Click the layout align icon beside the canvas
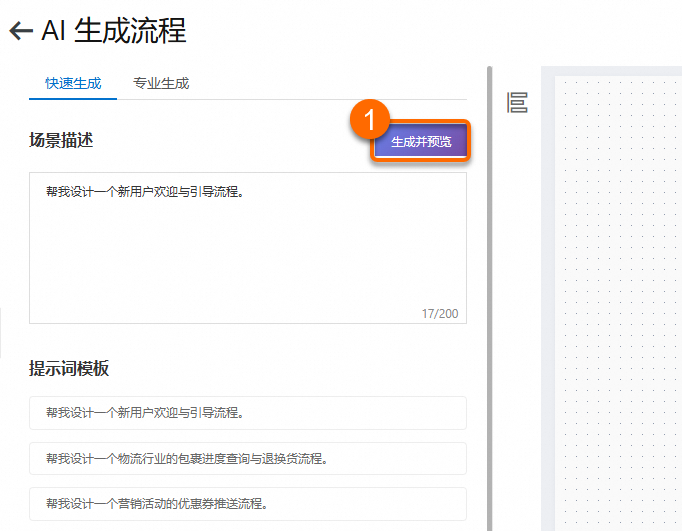Image resolution: width=682 pixels, height=531 pixels. click(x=517, y=103)
